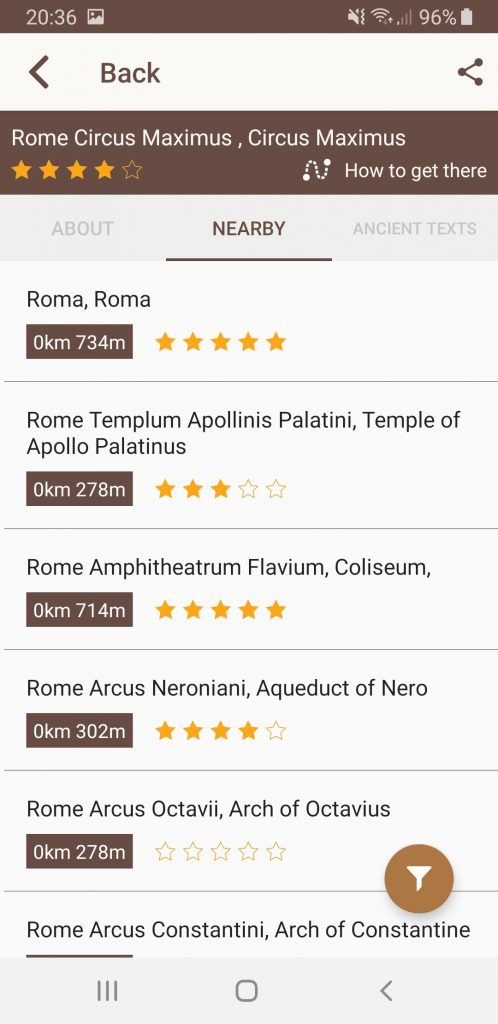
Task: Tap Android recent apps navigation icon
Action: click(107, 991)
